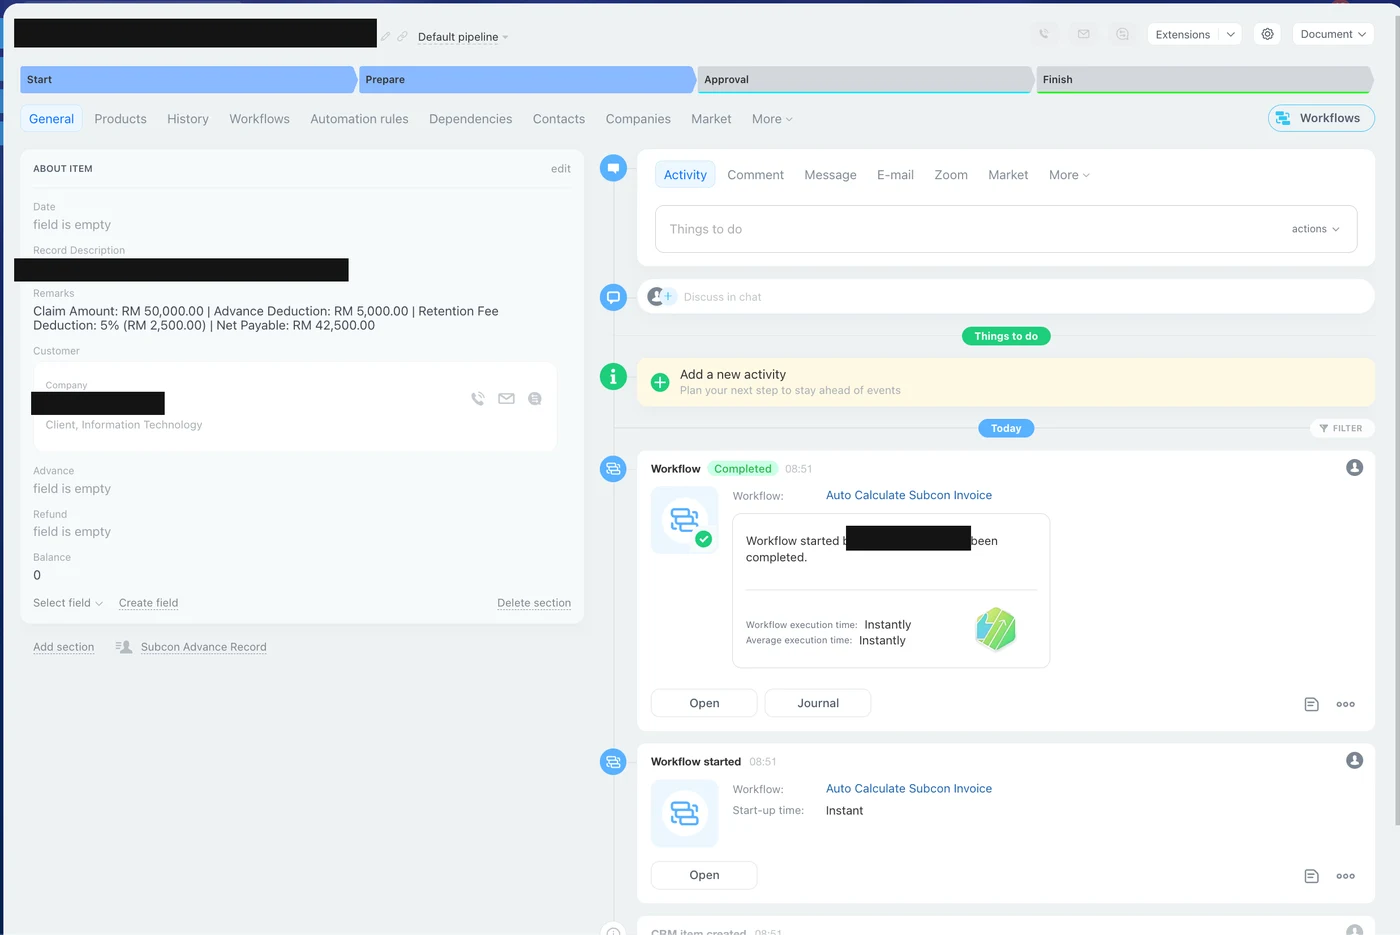Open the settings gear icon

1267,34
